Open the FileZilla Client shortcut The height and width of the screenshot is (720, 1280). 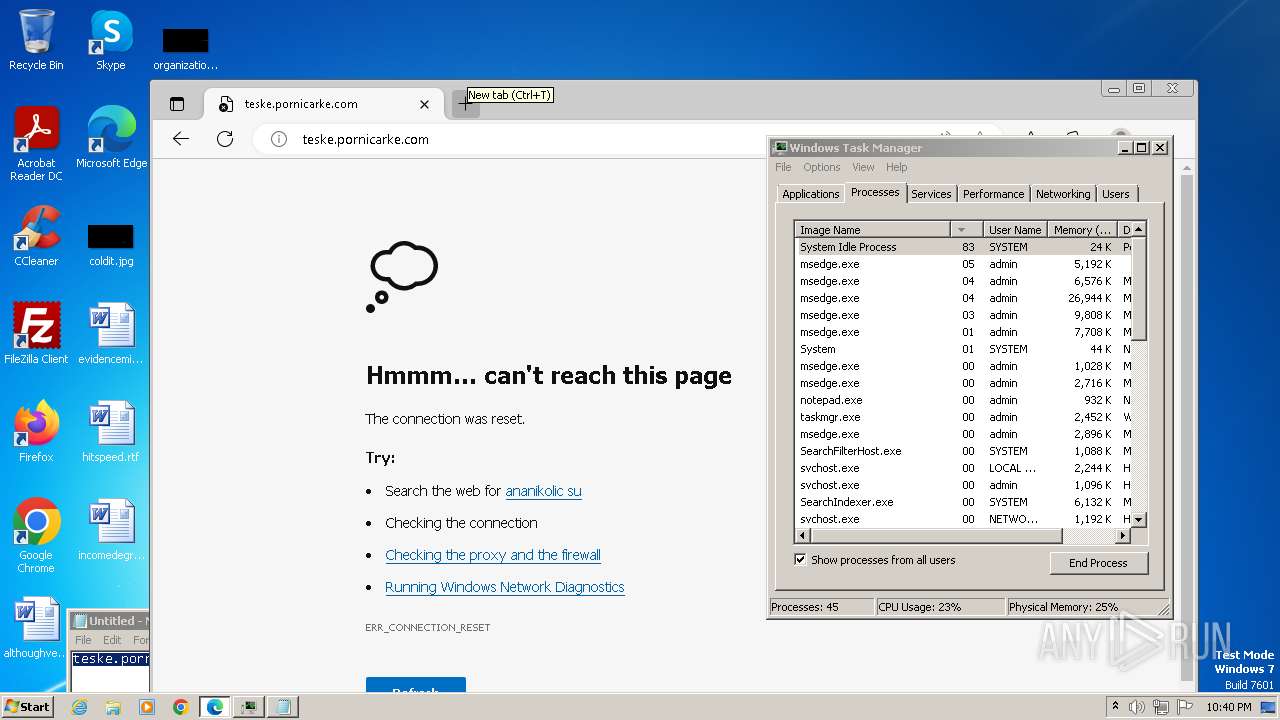point(36,333)
